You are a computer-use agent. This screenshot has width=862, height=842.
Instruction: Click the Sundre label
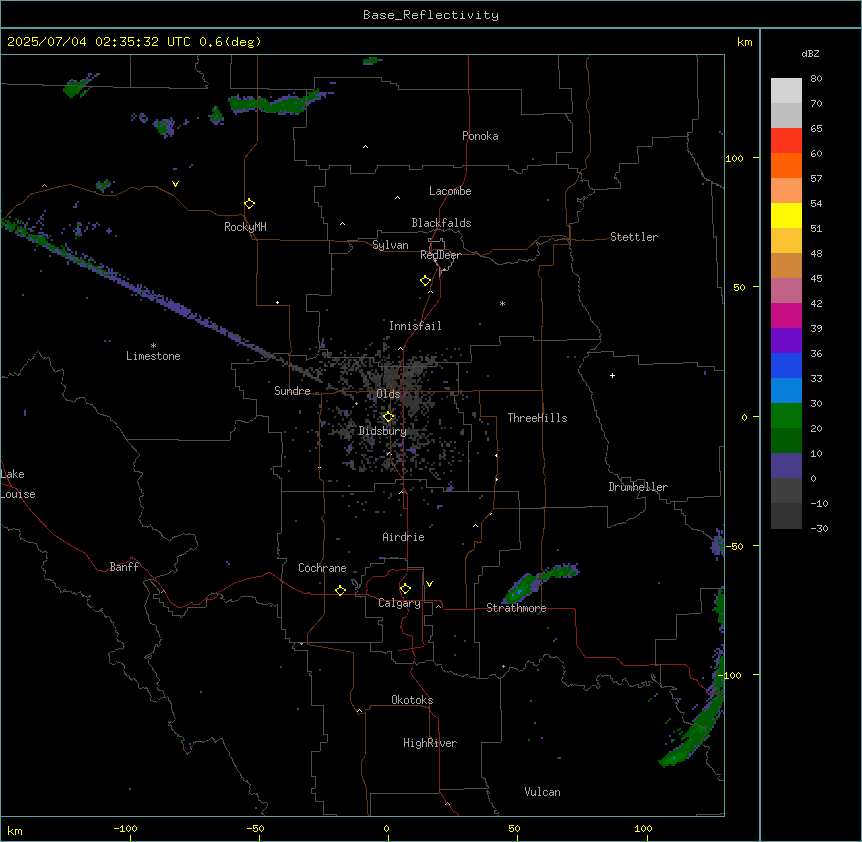coord(292,391)
